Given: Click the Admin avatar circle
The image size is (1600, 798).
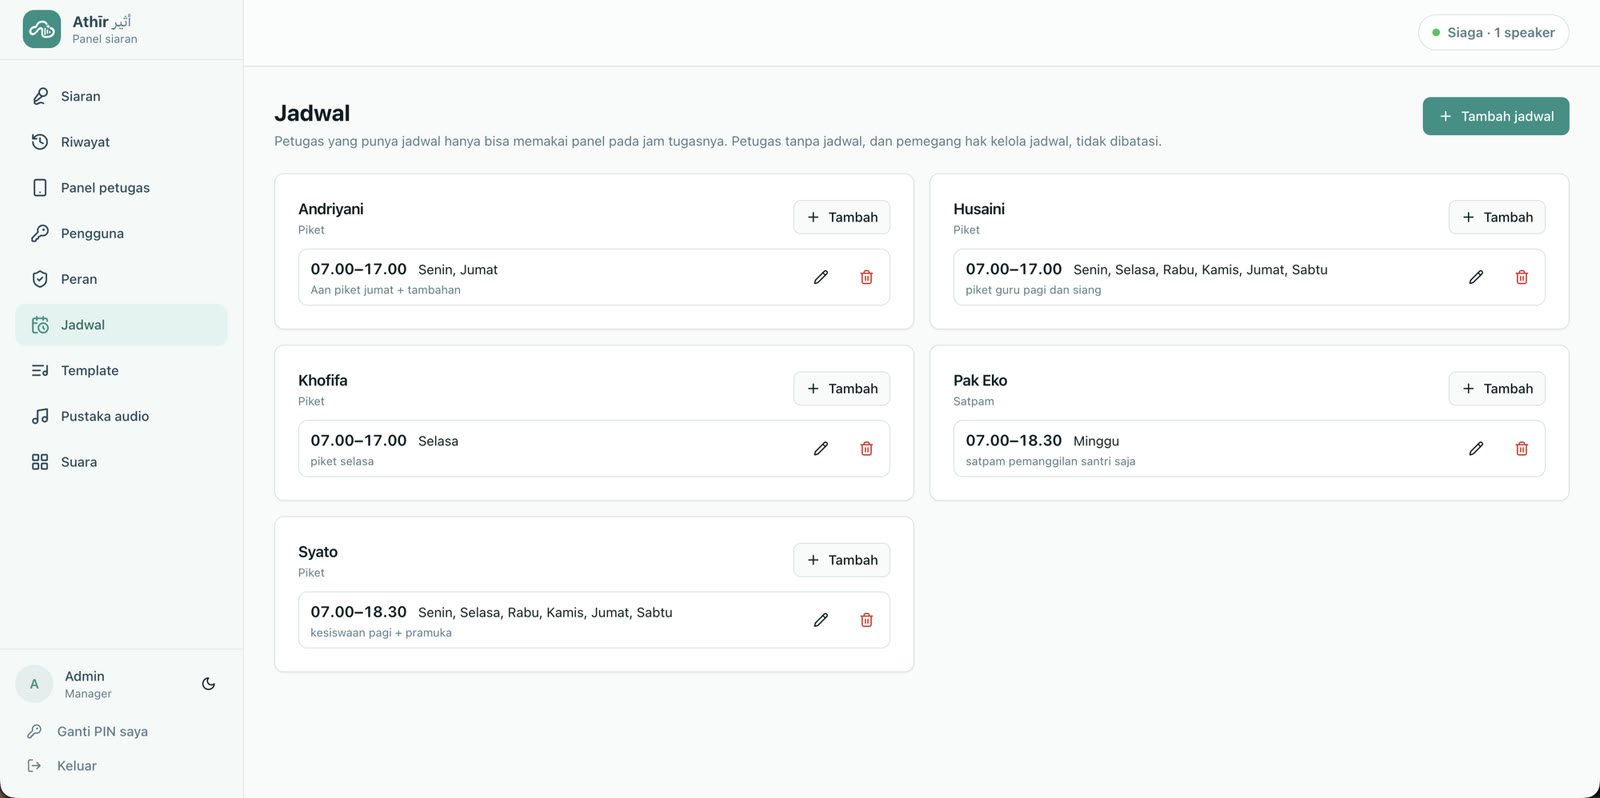Looking at the screenshot, I should tap(34, 684).
